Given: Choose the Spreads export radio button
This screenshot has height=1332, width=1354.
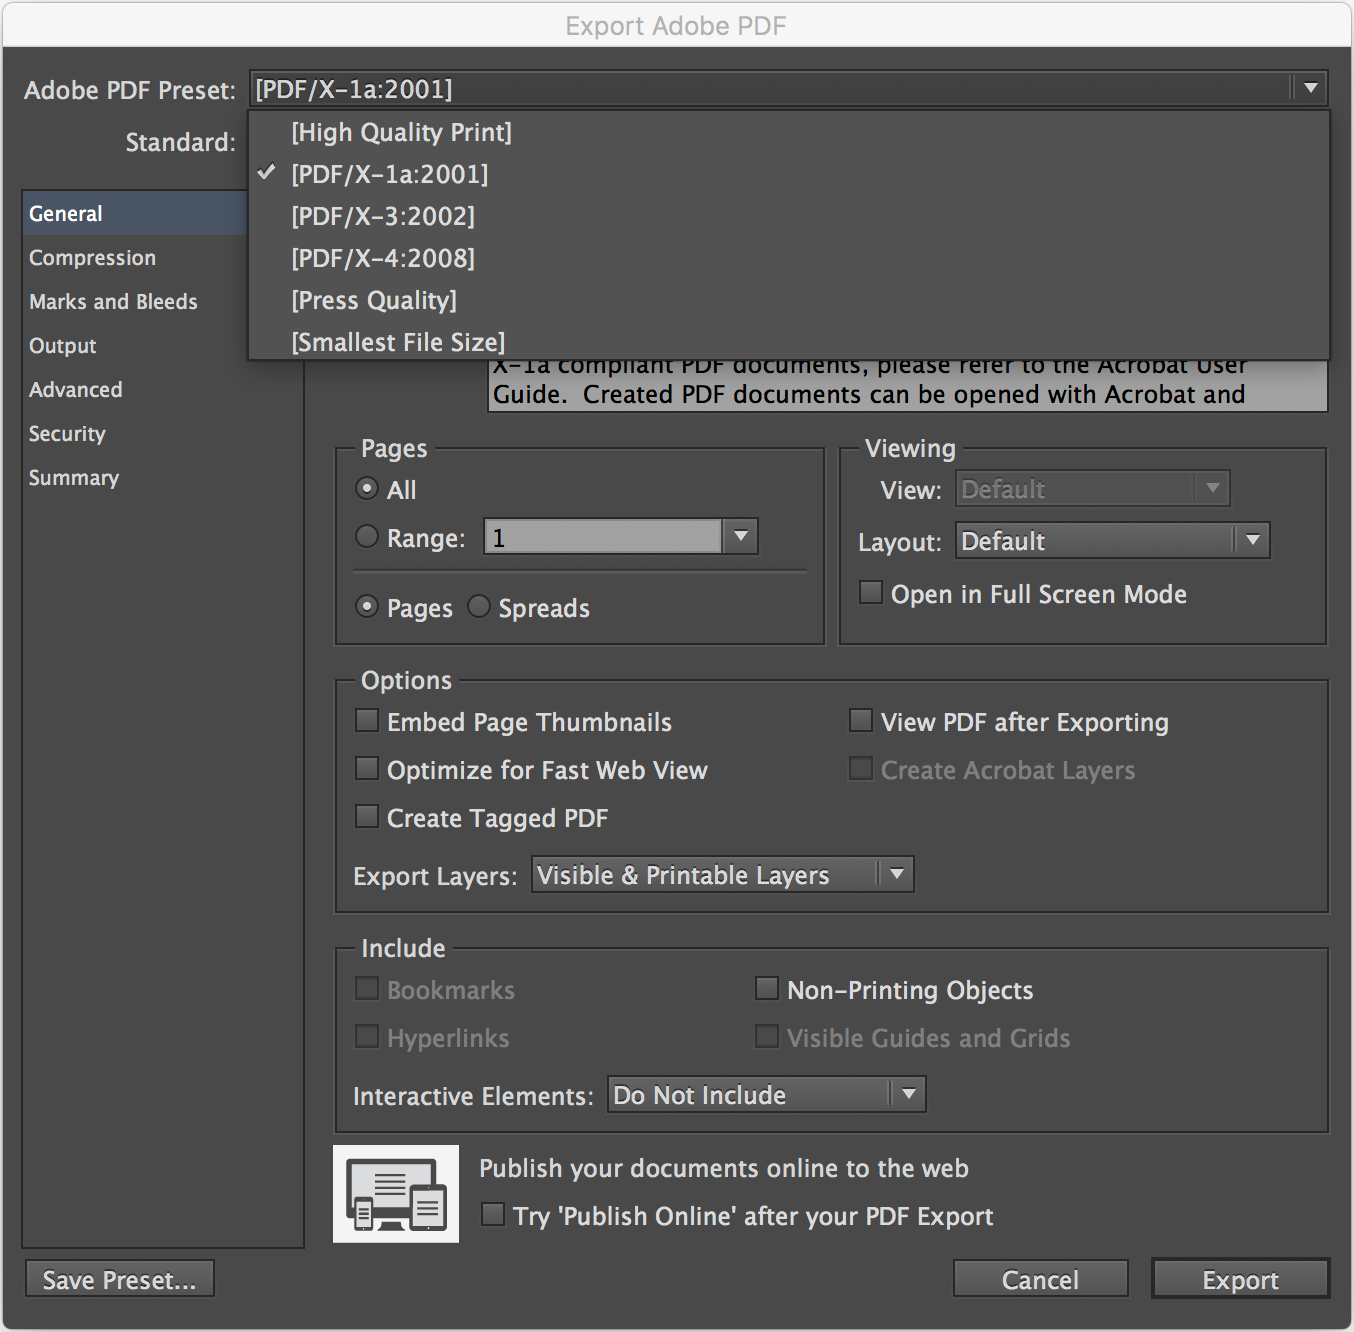Looking at the screenshot, I should (x=479, y=607).
